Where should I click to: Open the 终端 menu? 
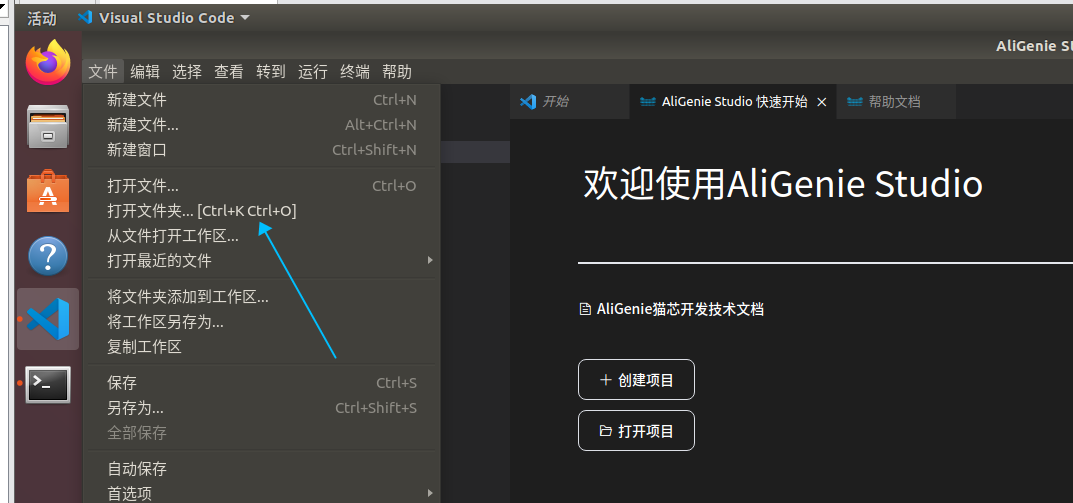coord(354,71)
